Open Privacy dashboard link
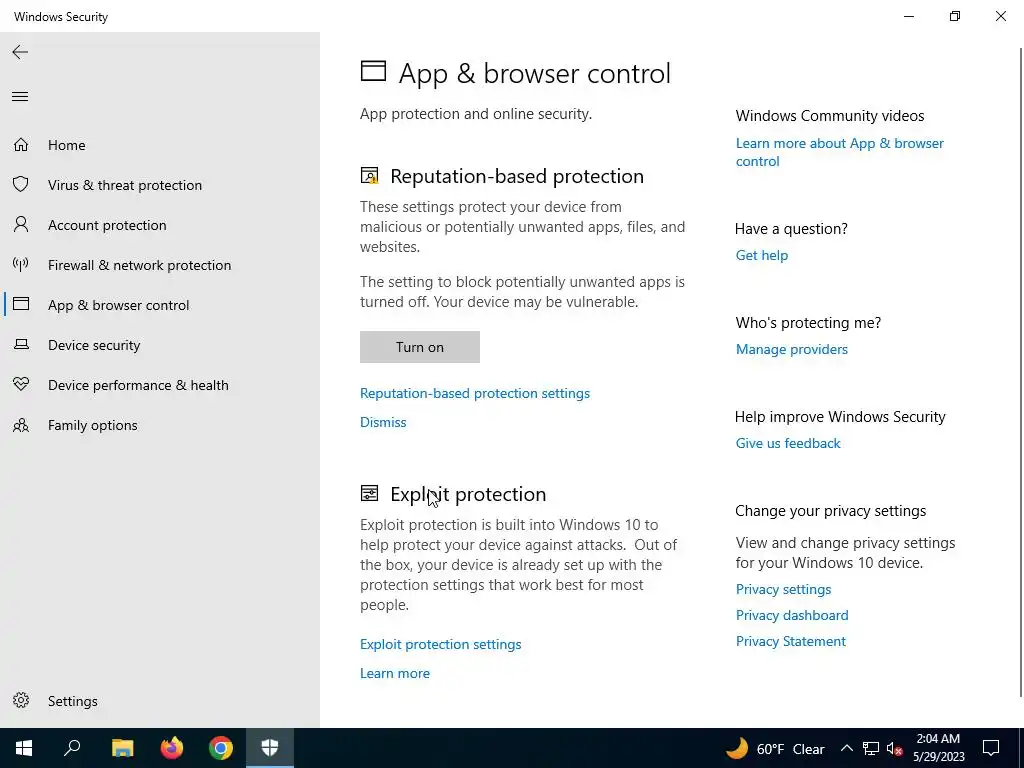The height and width of the screenshot is (768, 1024). coord(792,615)
